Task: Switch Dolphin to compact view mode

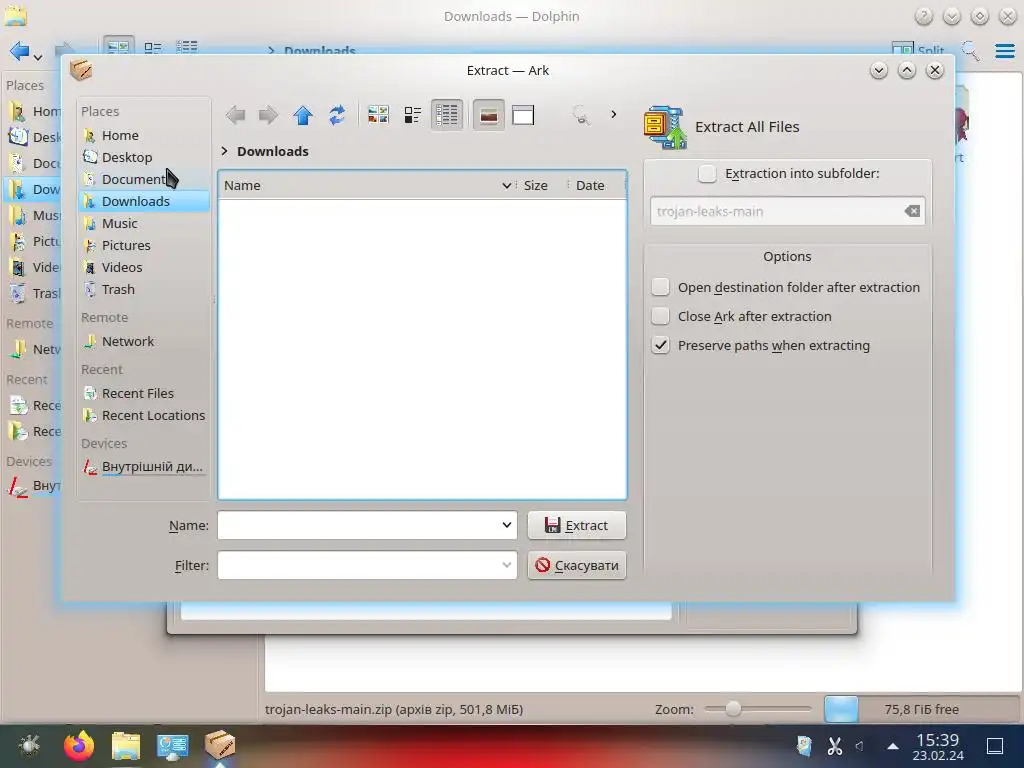Action: click(x=153, y=47)
